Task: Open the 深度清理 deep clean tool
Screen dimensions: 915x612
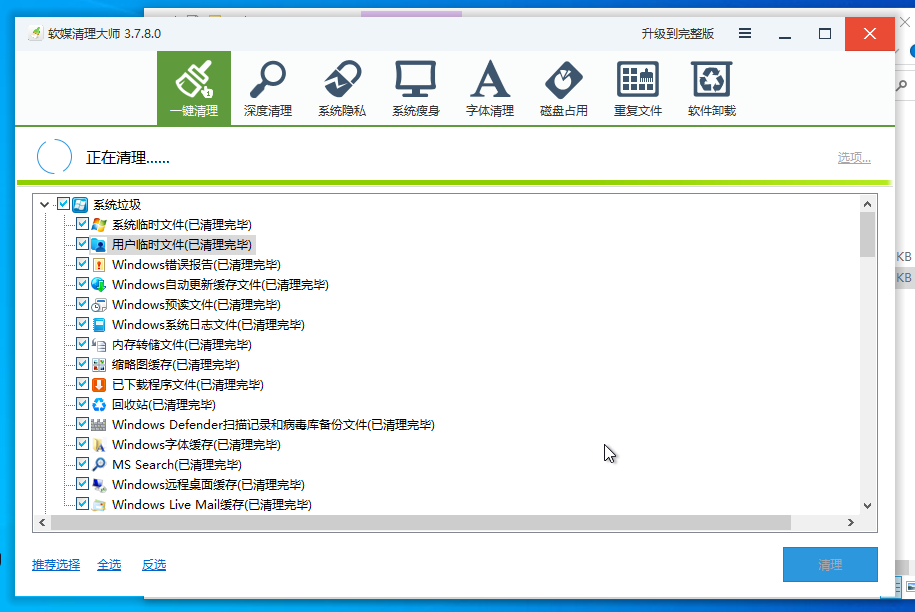Action: [x=267, y=87]
